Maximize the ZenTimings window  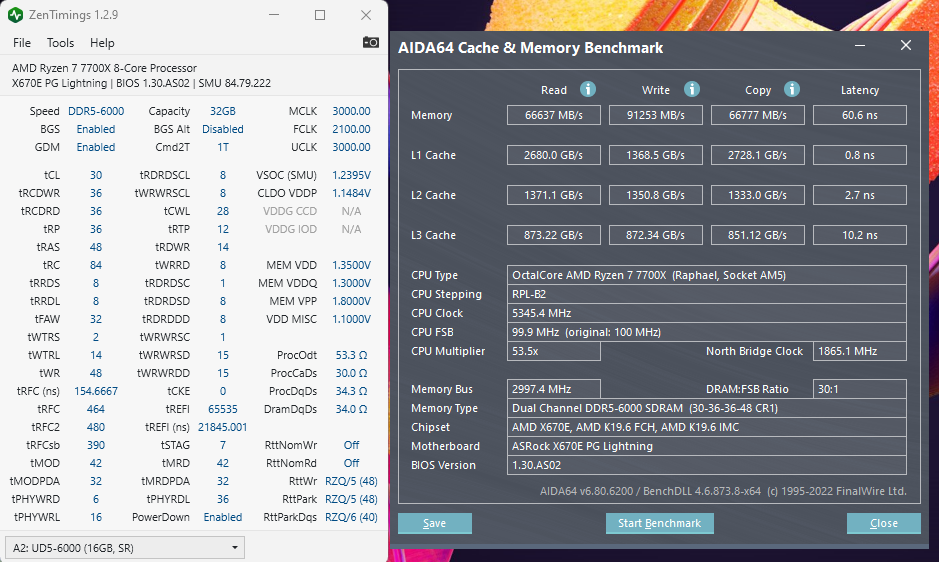320,15
